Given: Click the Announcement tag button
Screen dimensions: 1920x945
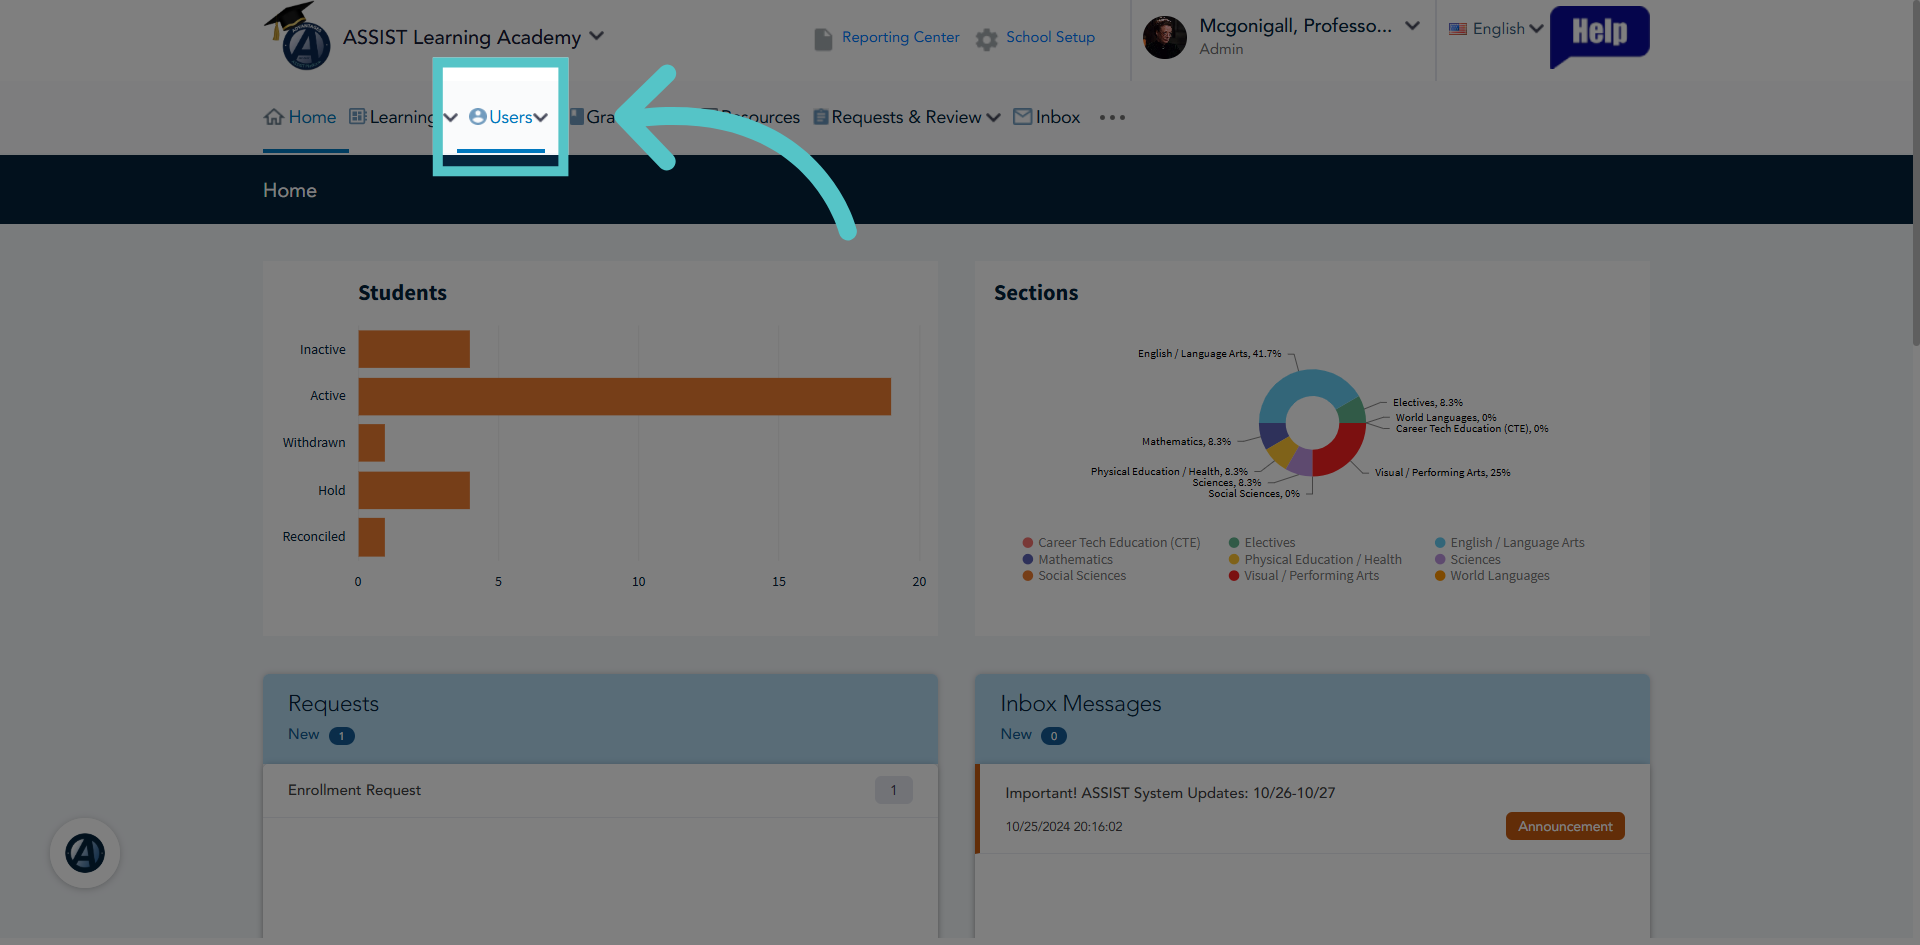Looking at the screenshot, I should (x=1565, y=826).
